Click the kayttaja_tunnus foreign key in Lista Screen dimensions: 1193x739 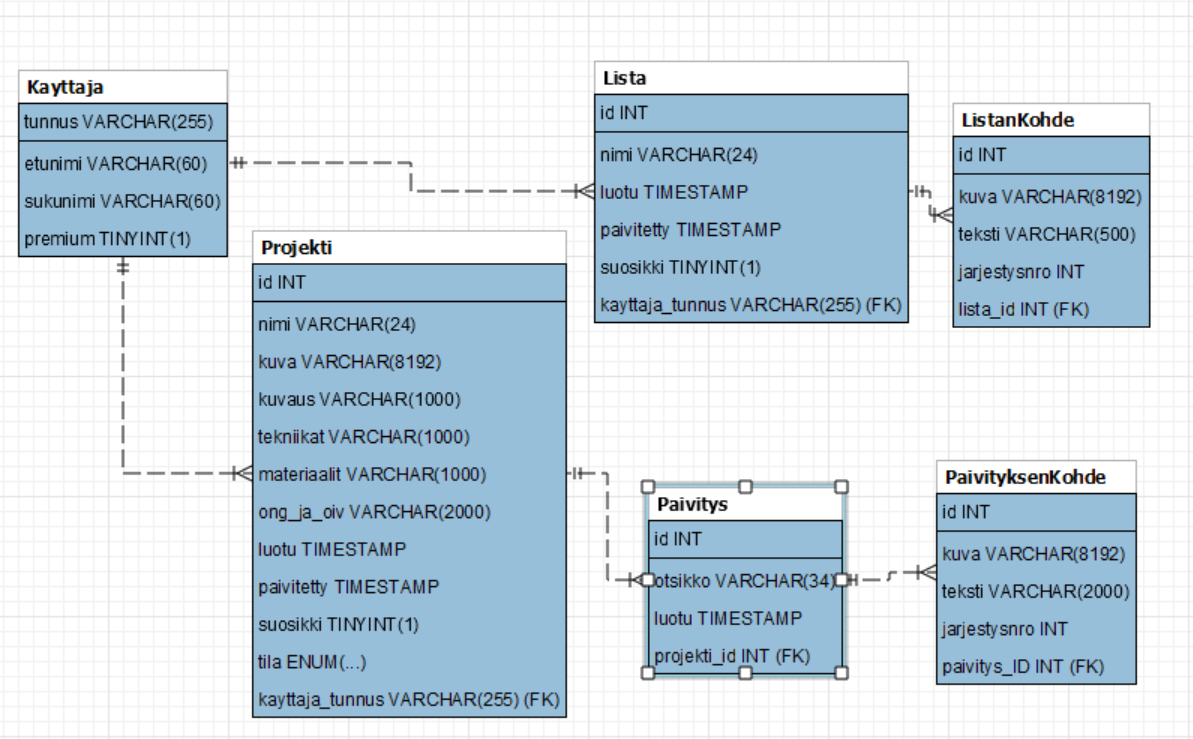[751, 305]
